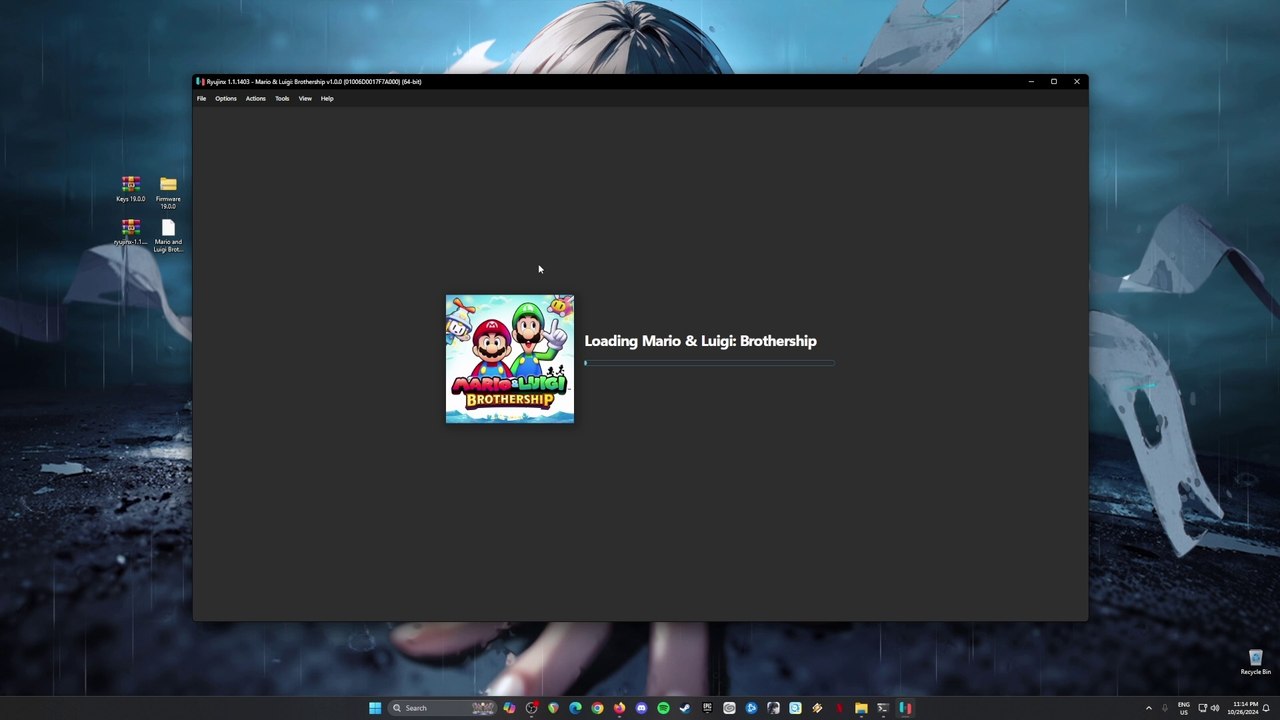Click the Ryujinx logo in the title bar

coord(201,82)
